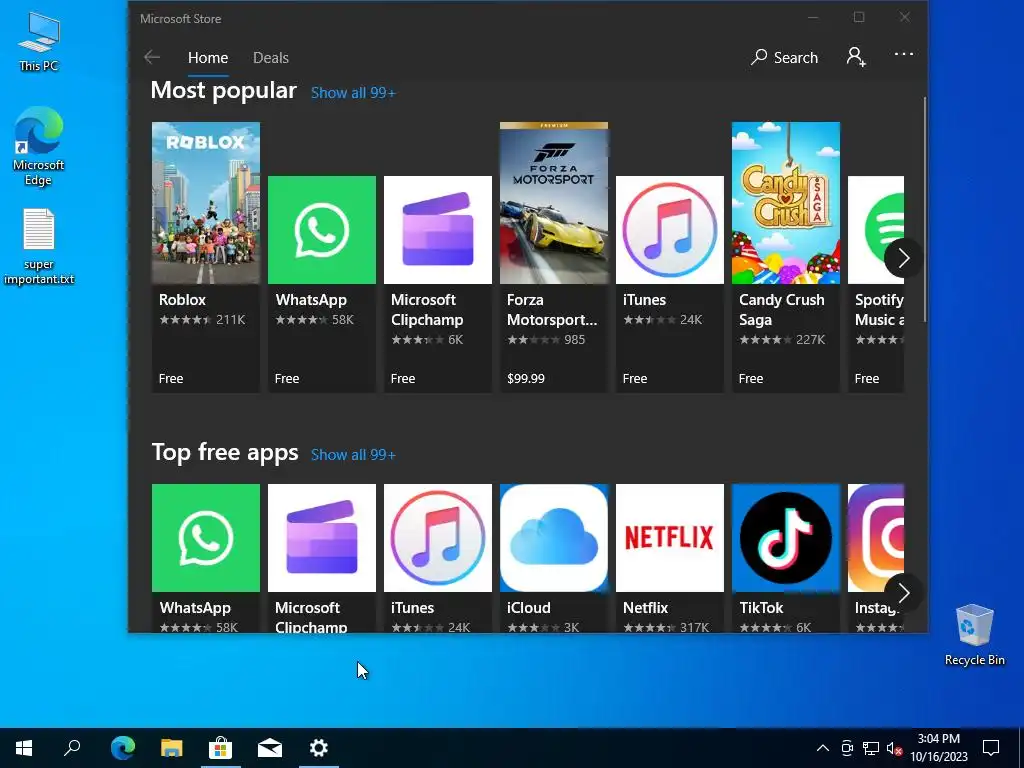
Task: Click the muted volume tray icon
Action: (x=894, y=748)
